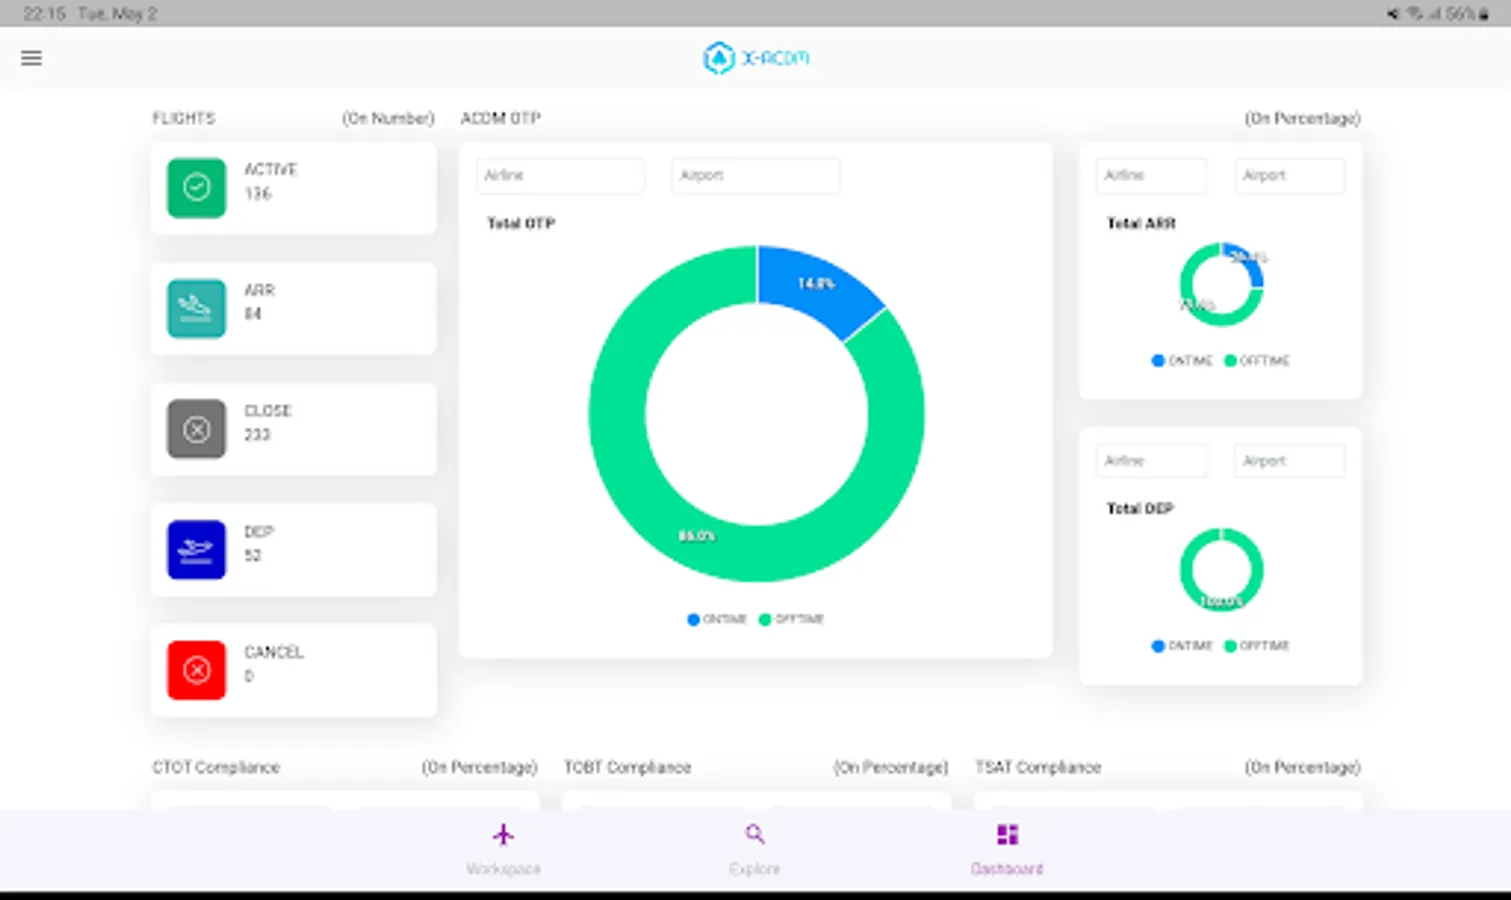
Task: Open Airport filter in ACDM OTP panel
Action: (755, 175)
